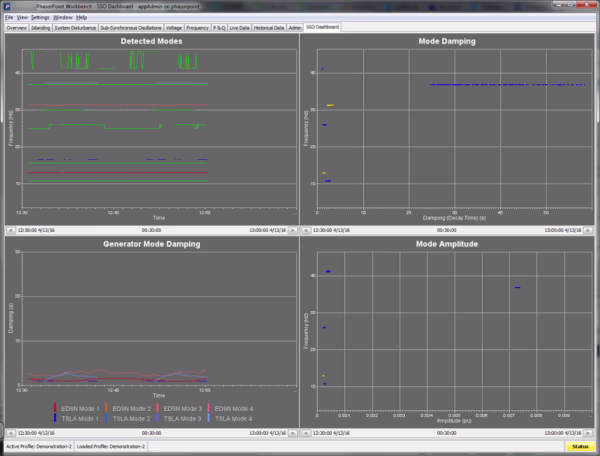Click EDSN Mode 2 legend swatch
Viewport: 600px width, 456px height.
coord(106,408)
